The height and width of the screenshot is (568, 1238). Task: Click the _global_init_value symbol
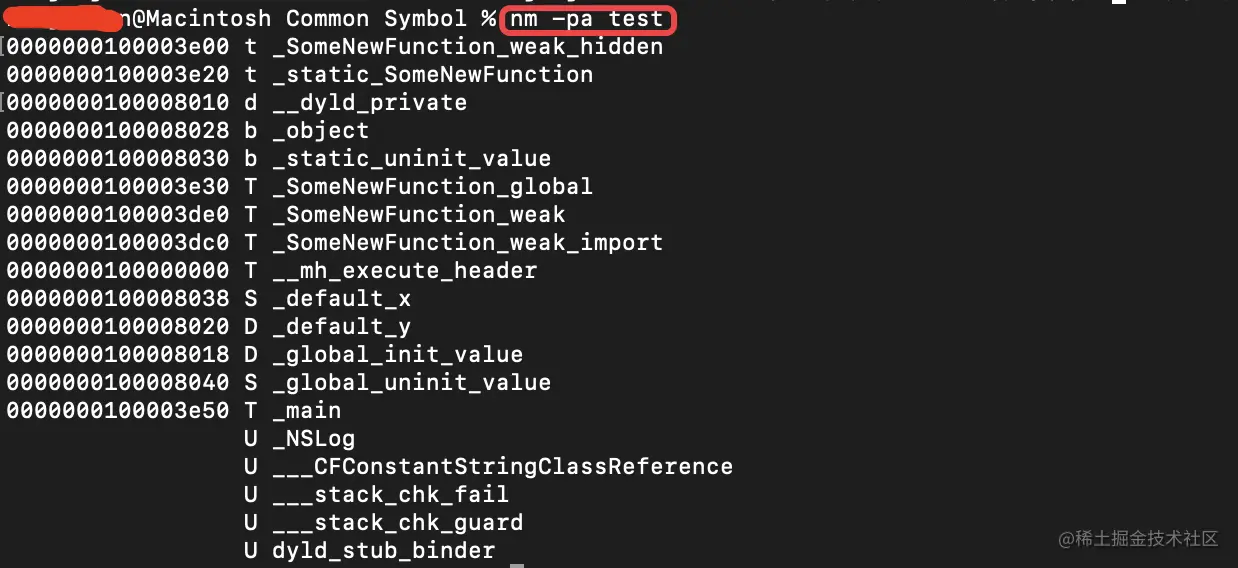[x=397, y=355]
